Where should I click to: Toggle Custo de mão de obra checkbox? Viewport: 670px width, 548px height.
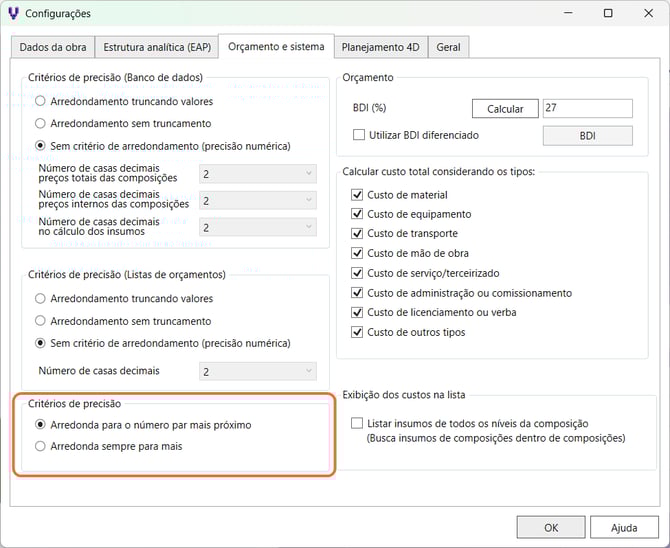359,254
